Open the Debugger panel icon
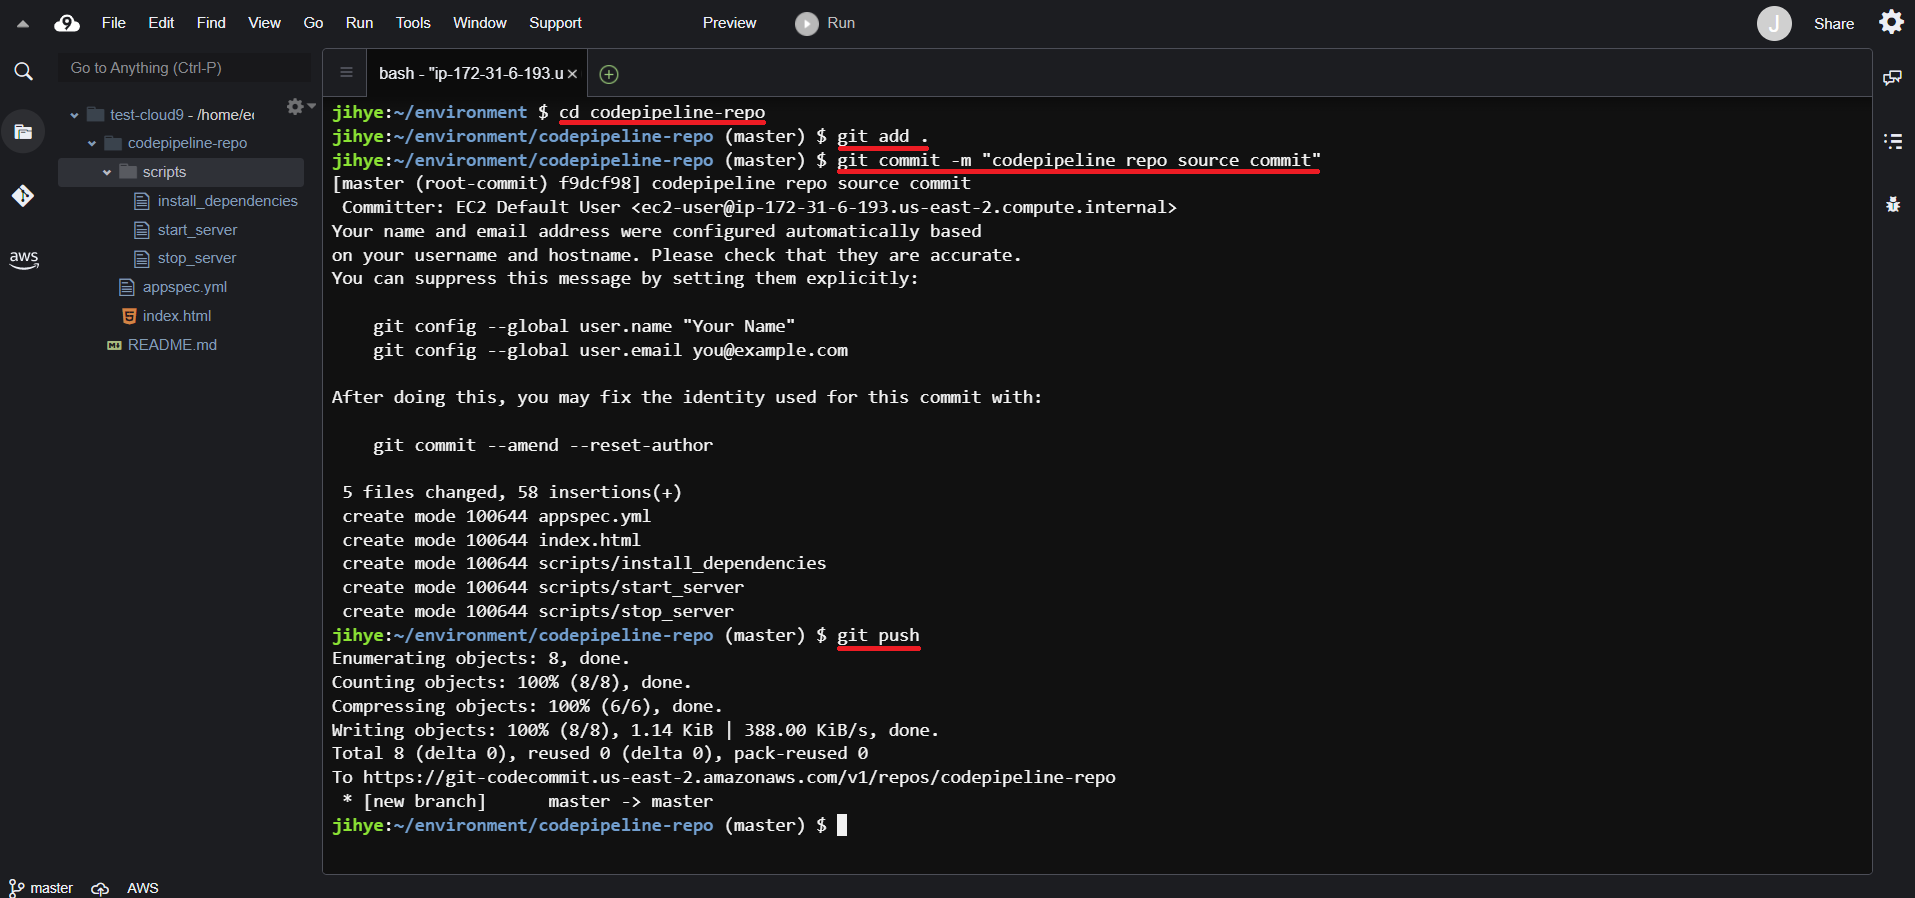The image size is (1915, 898). pos(1892,204)
